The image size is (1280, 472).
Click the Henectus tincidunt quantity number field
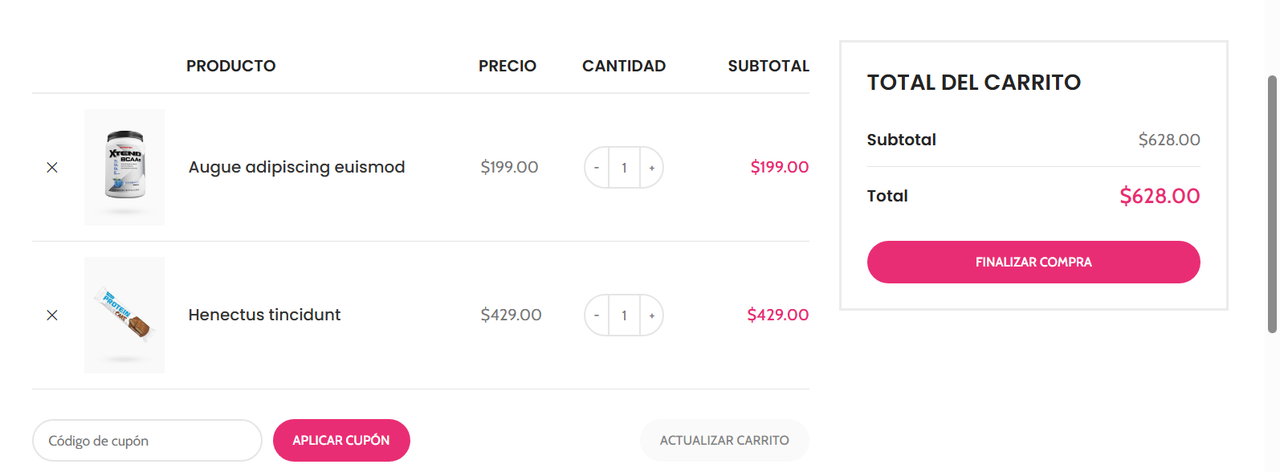pyautogui.click(x=624, y=315)
